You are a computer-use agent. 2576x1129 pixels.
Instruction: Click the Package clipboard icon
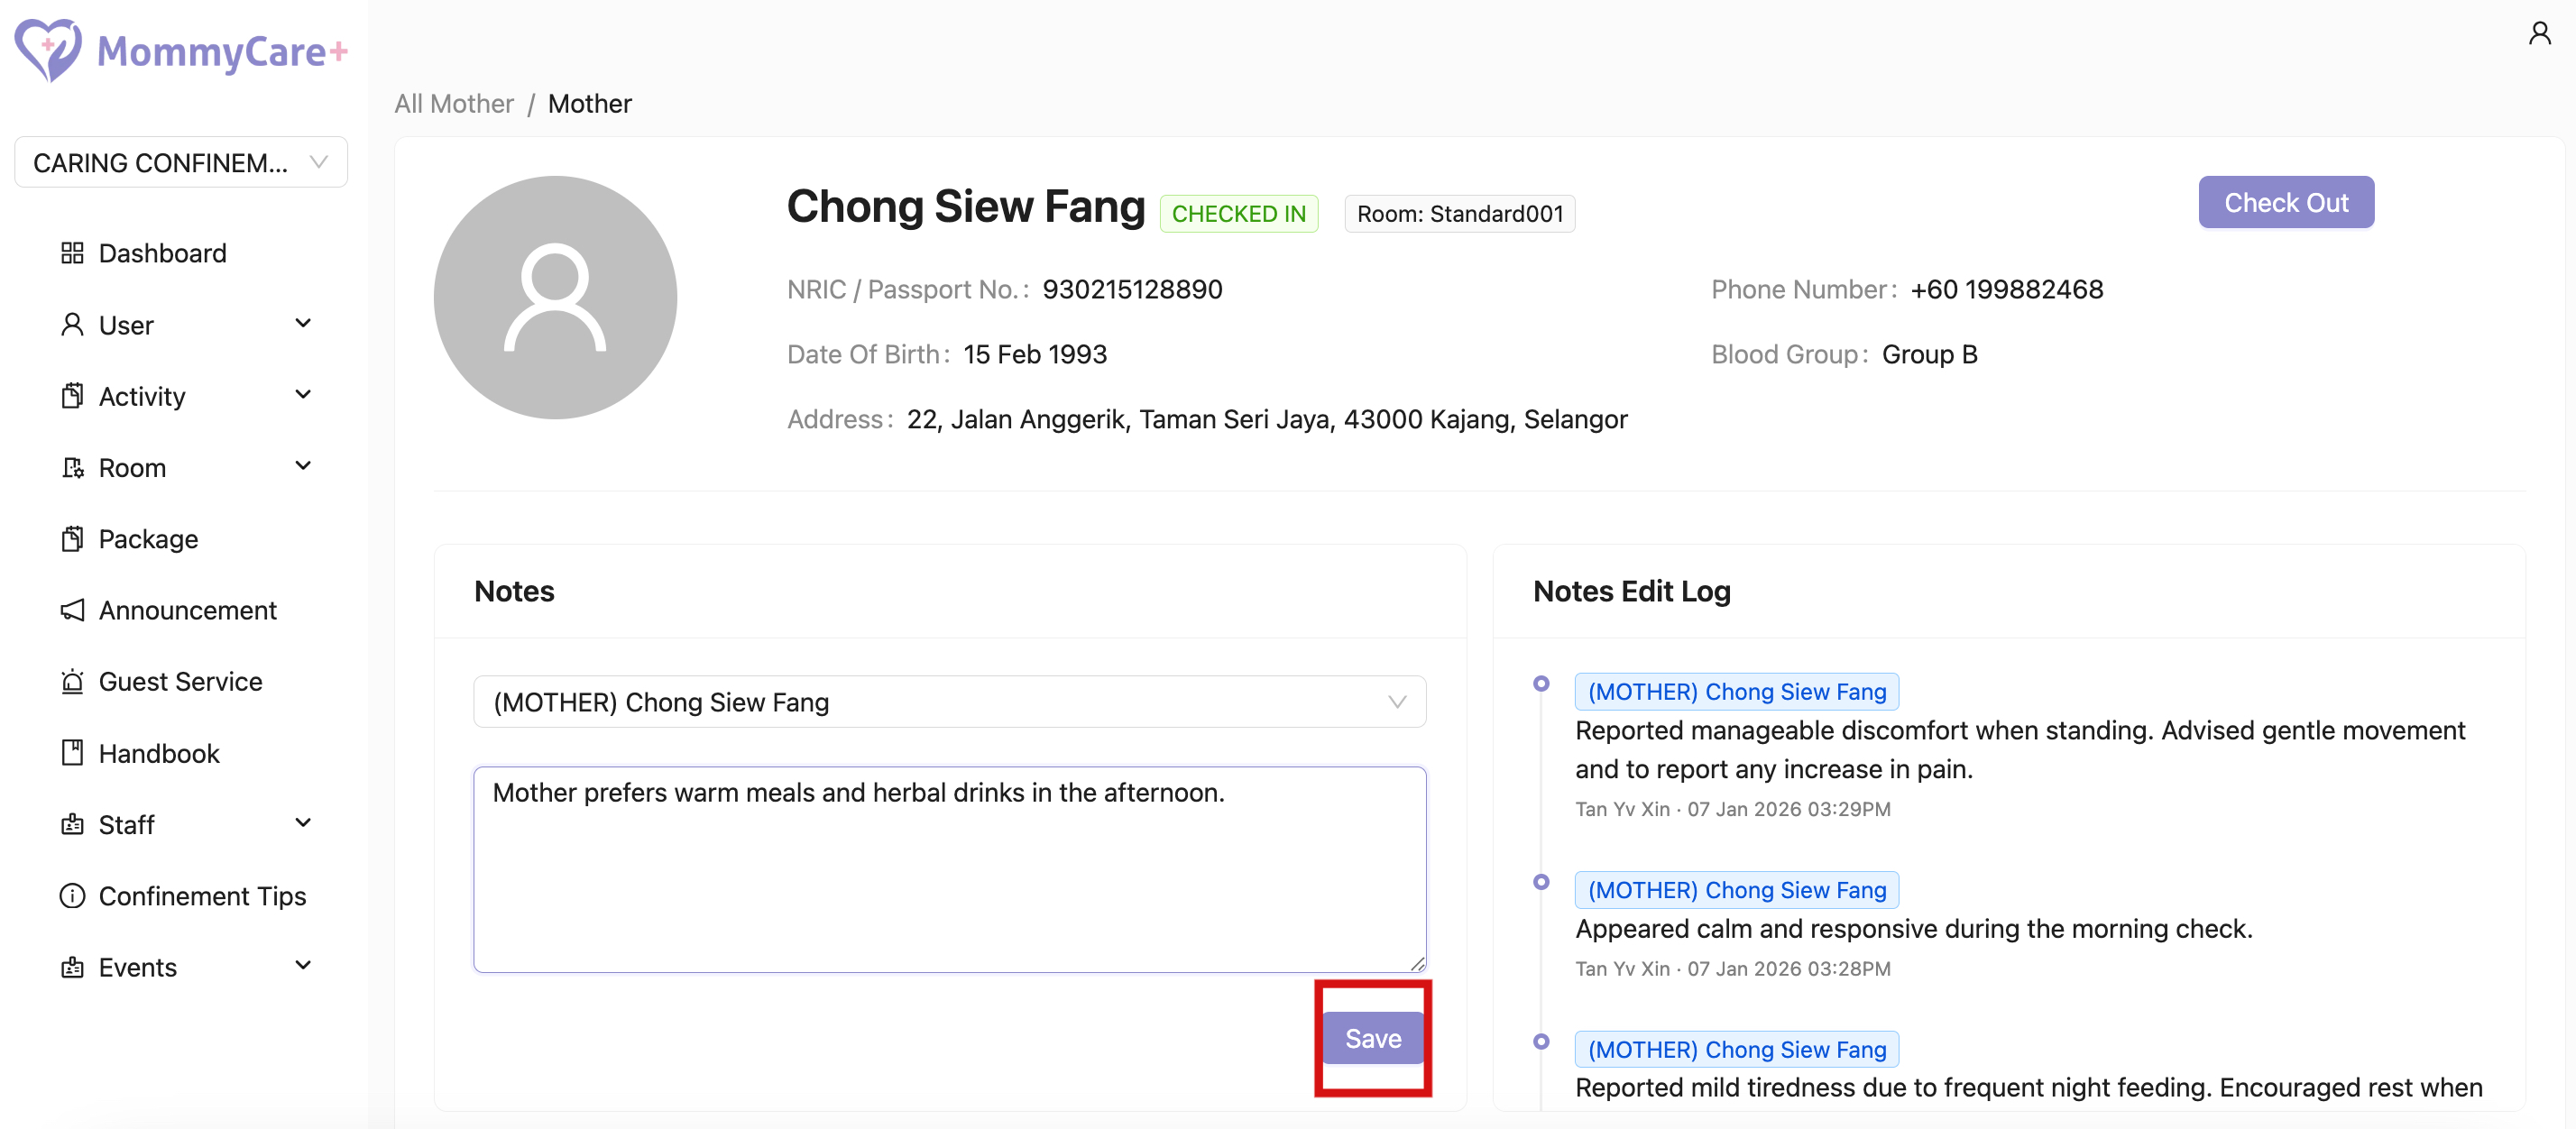tap(72, 539)
